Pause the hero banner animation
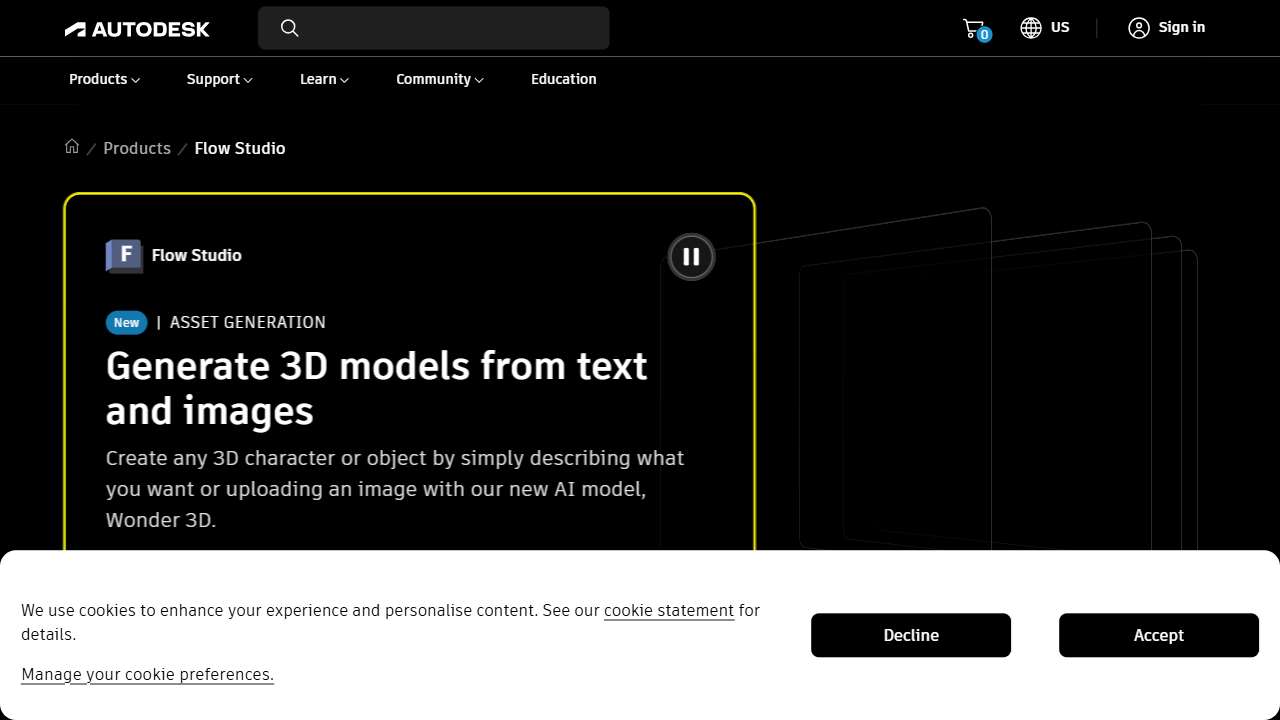 tap(691, 257)
